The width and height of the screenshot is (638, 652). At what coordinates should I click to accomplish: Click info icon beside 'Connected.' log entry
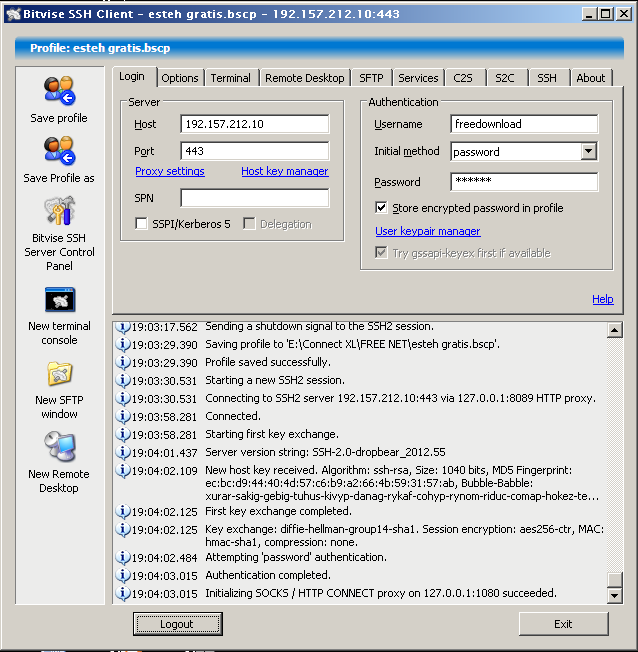(x=123, y=416)
